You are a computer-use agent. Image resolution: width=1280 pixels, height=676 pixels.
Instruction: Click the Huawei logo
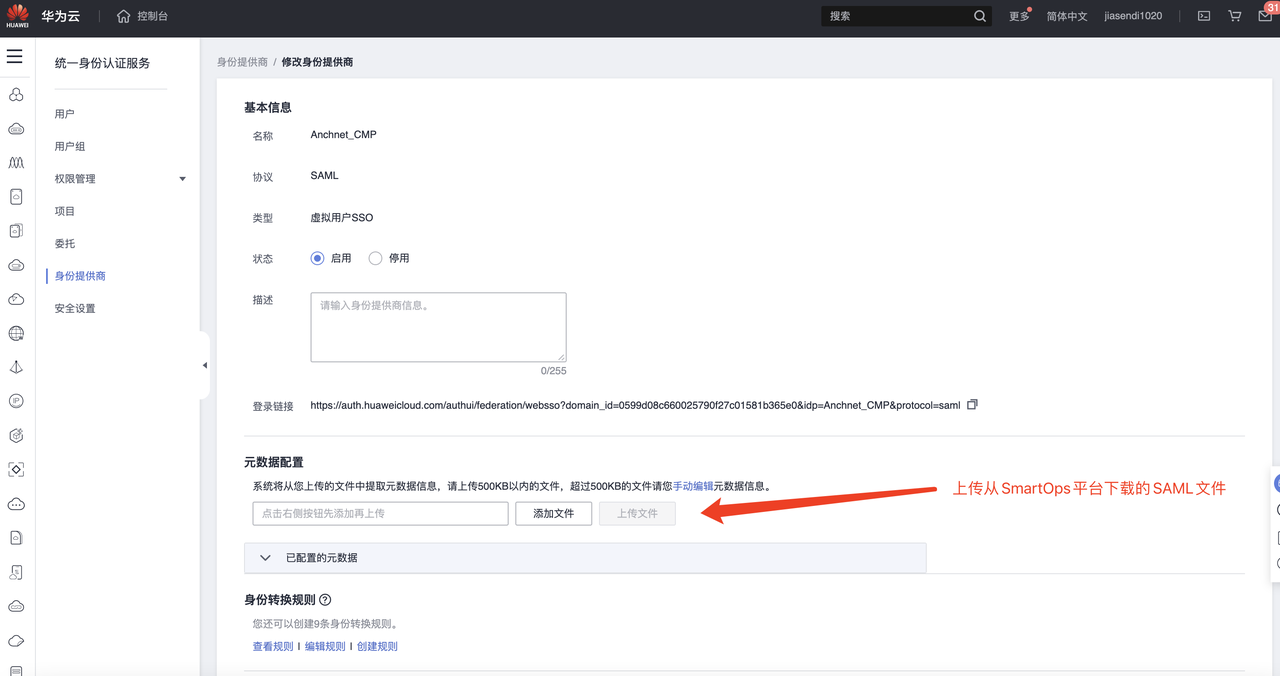(17, 16)
